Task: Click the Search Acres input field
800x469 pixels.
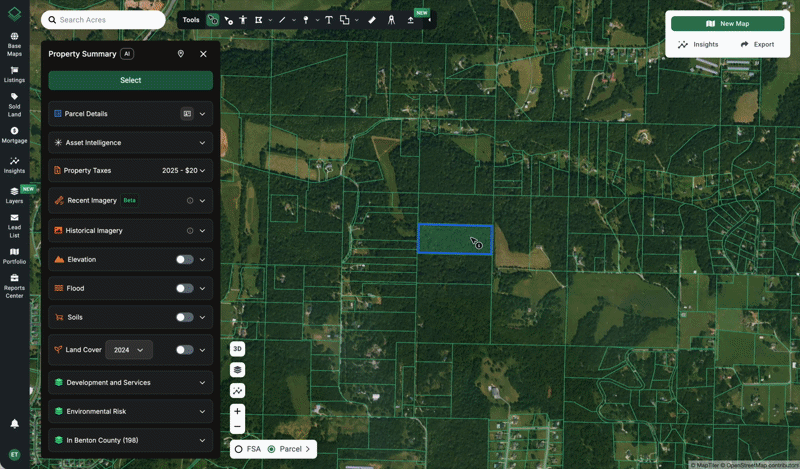Action: [x=105, y=20]
